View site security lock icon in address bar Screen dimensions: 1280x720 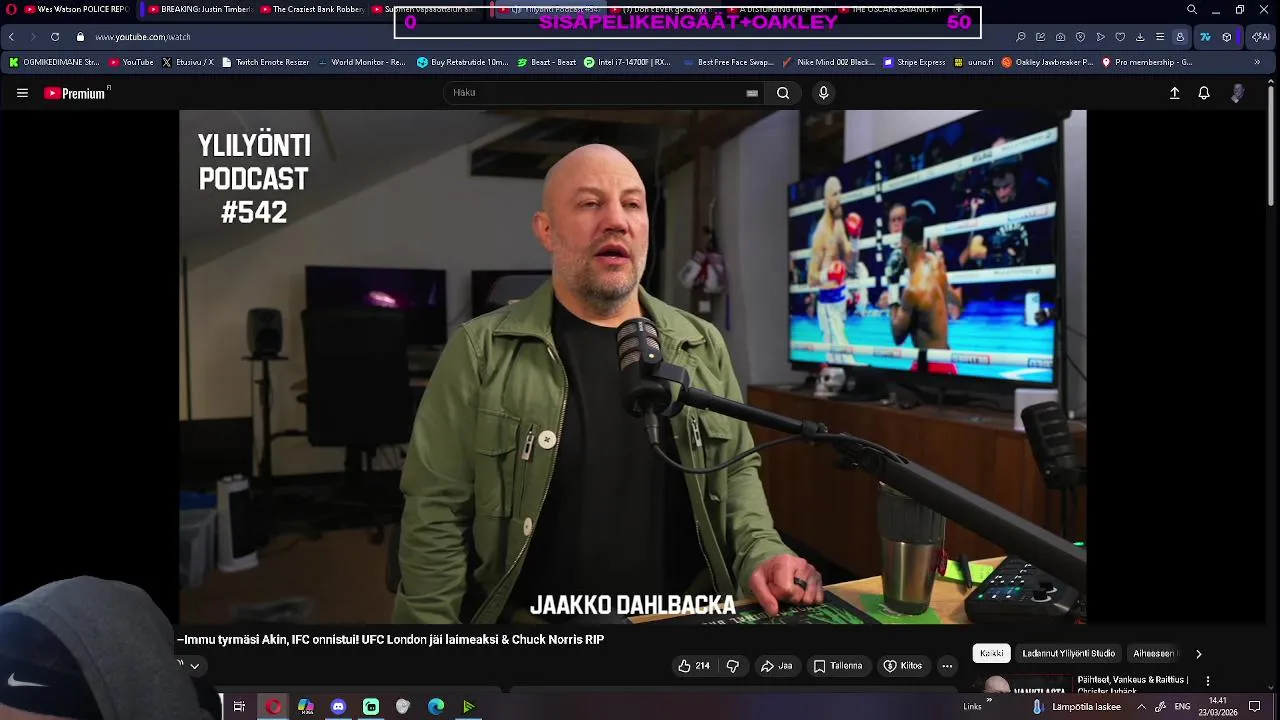pyautogui.click(x=80, y=37)
